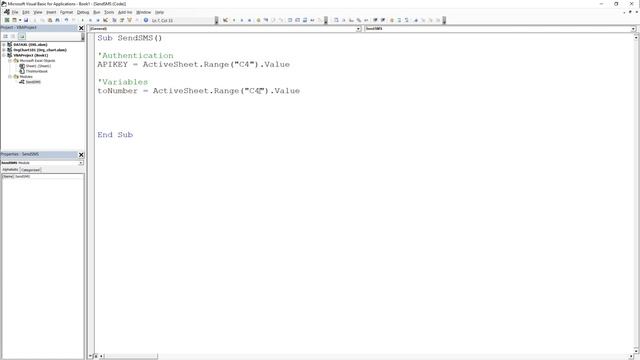640x360 pixels.
Task: Click Outdent icon on Edit toolbar
Action: (383, 20)
